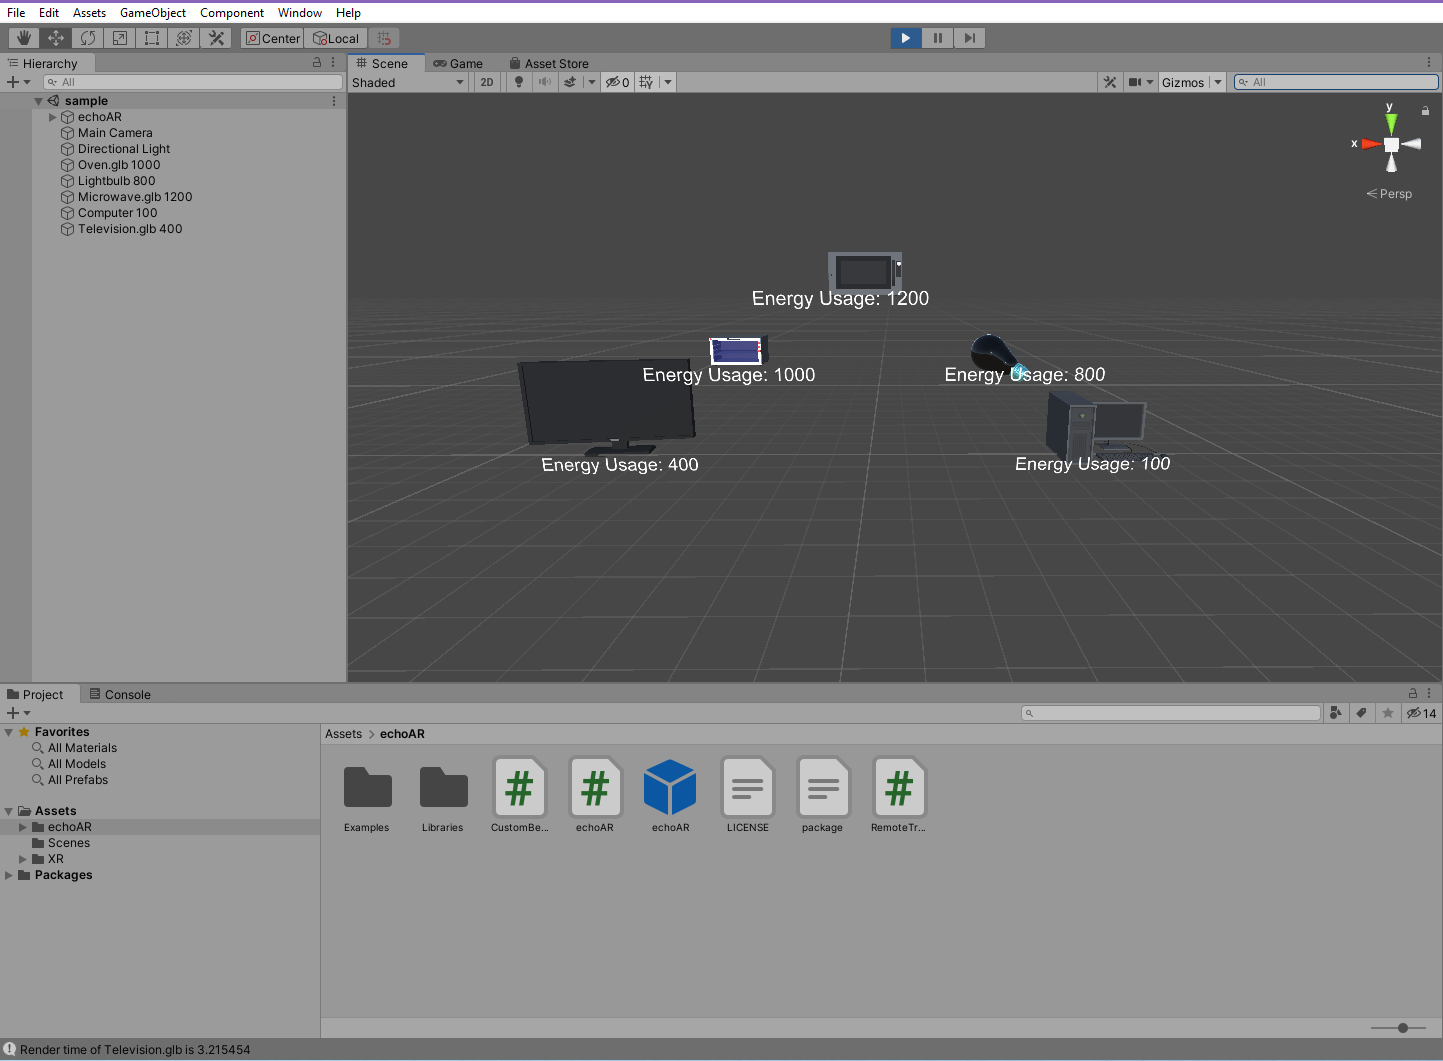1443x1061 pixels.
Task: Click the Play button
Action: point(905,38)
